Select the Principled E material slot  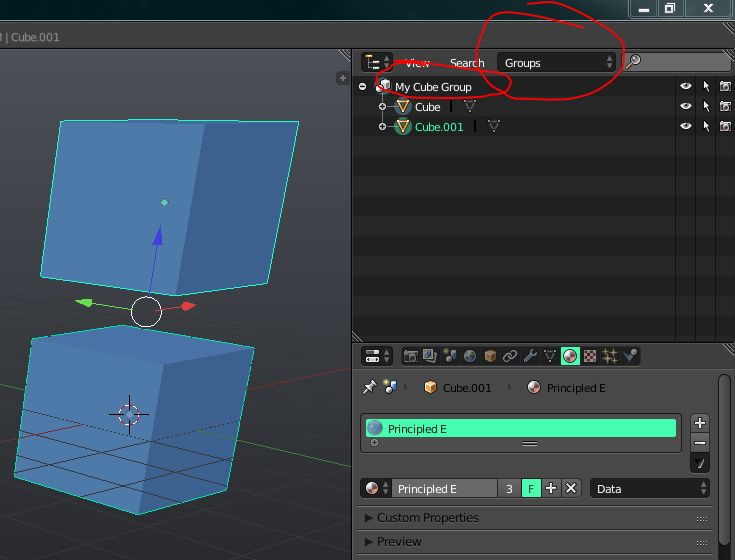pyautogui.click(x=521, y=428)
